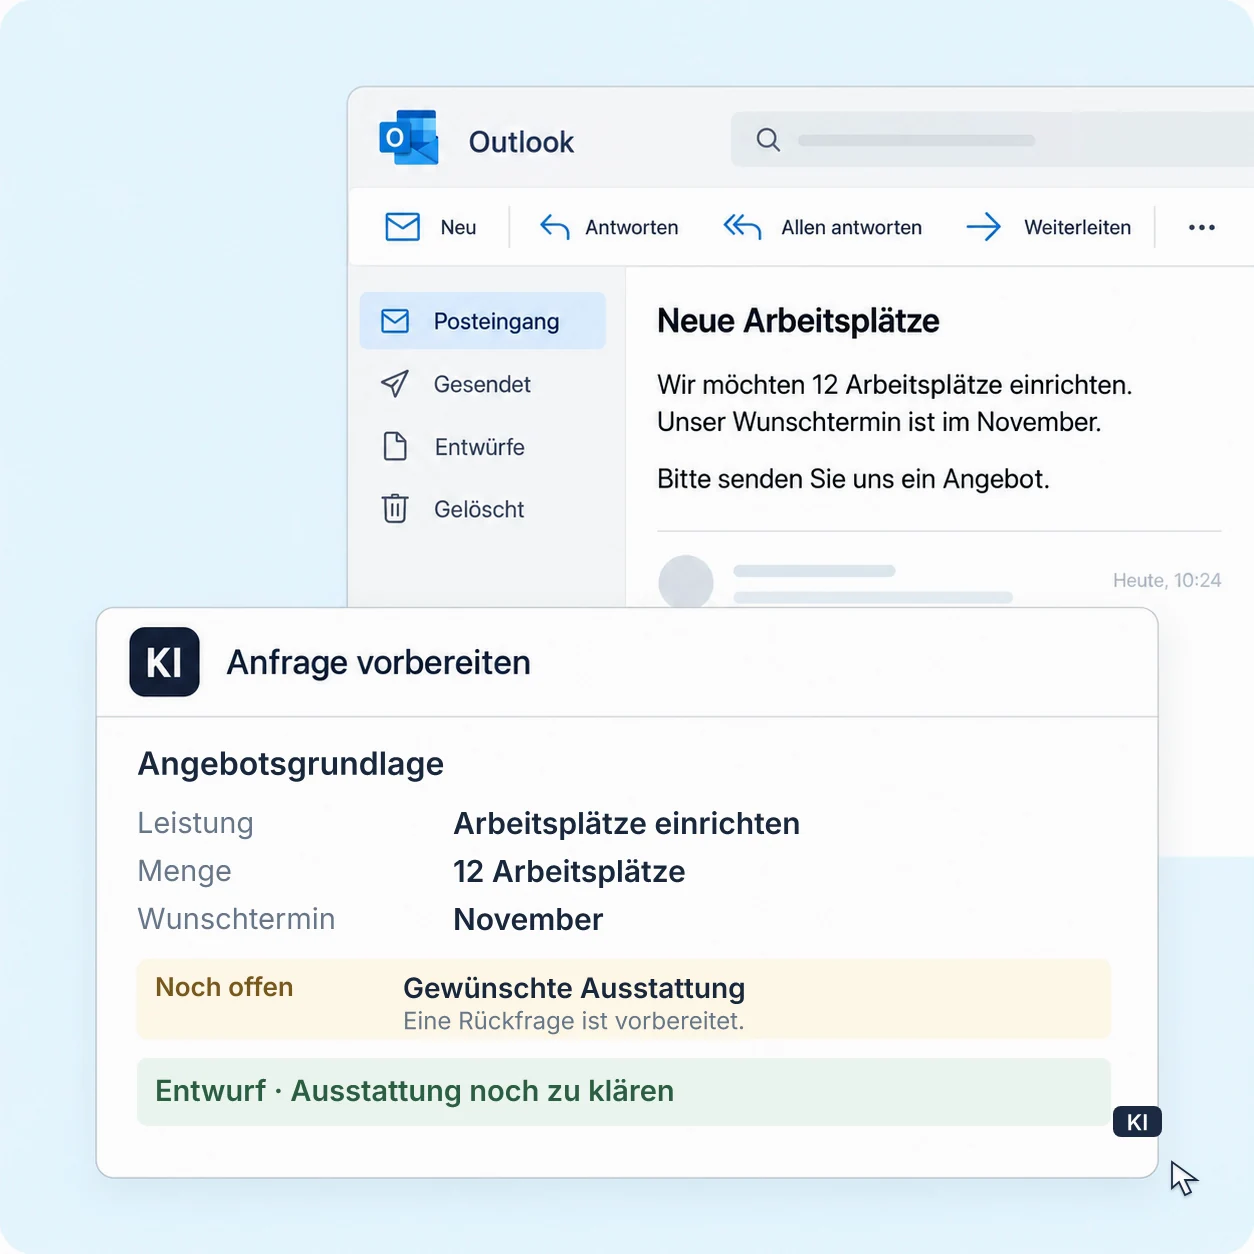
Task: Open the Entwurf Ausstattung noch zu klären bar
Action: pos(624,1091)
